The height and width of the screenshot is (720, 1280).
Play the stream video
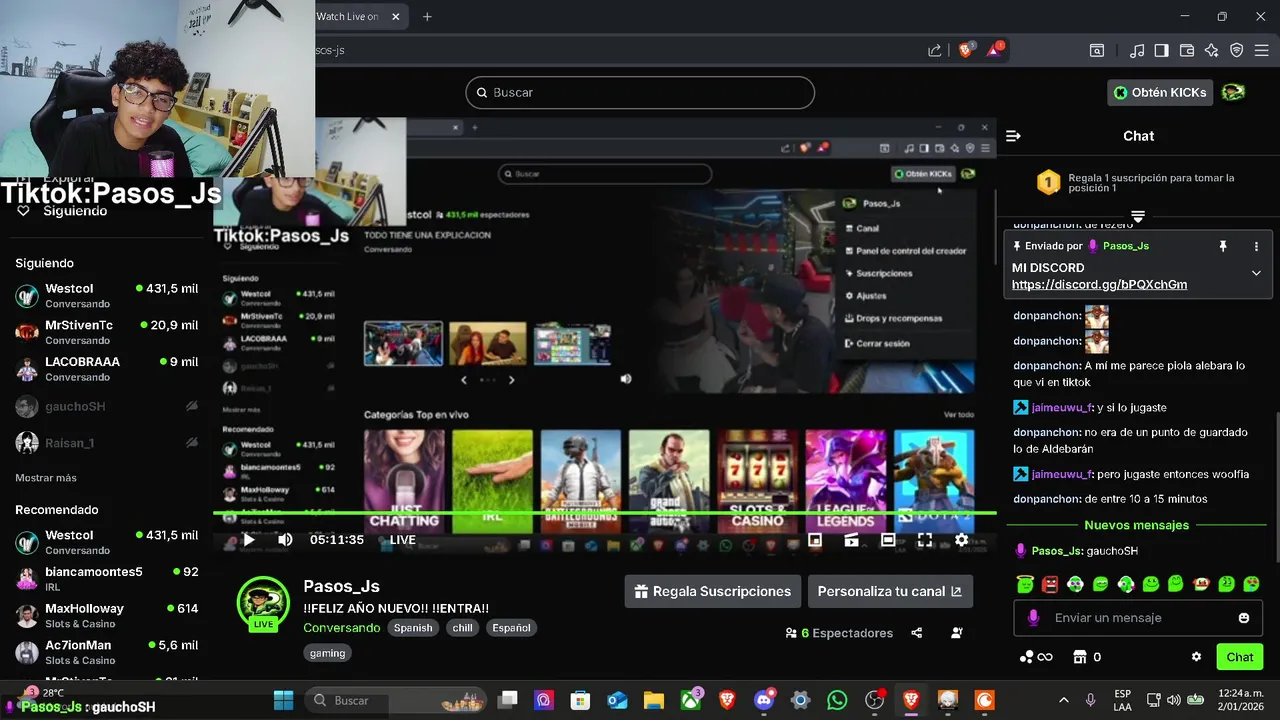(249, 540)
